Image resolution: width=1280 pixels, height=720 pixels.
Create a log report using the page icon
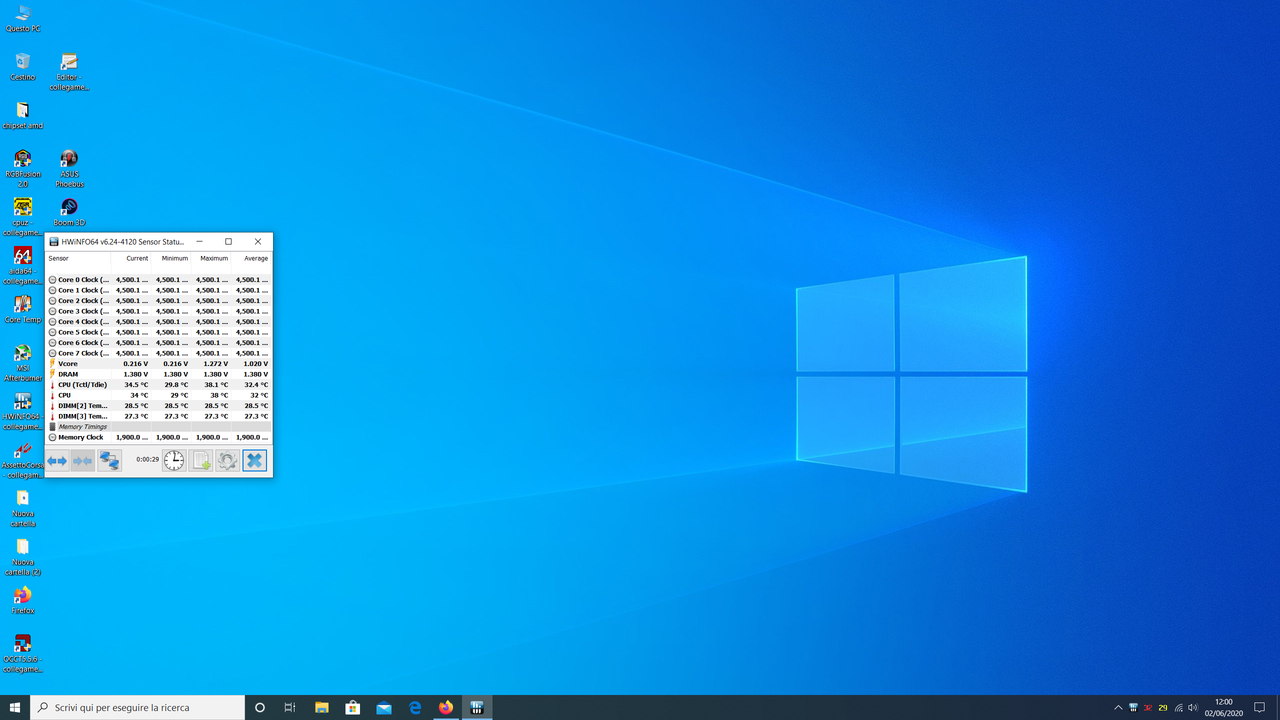pos(201,460)
